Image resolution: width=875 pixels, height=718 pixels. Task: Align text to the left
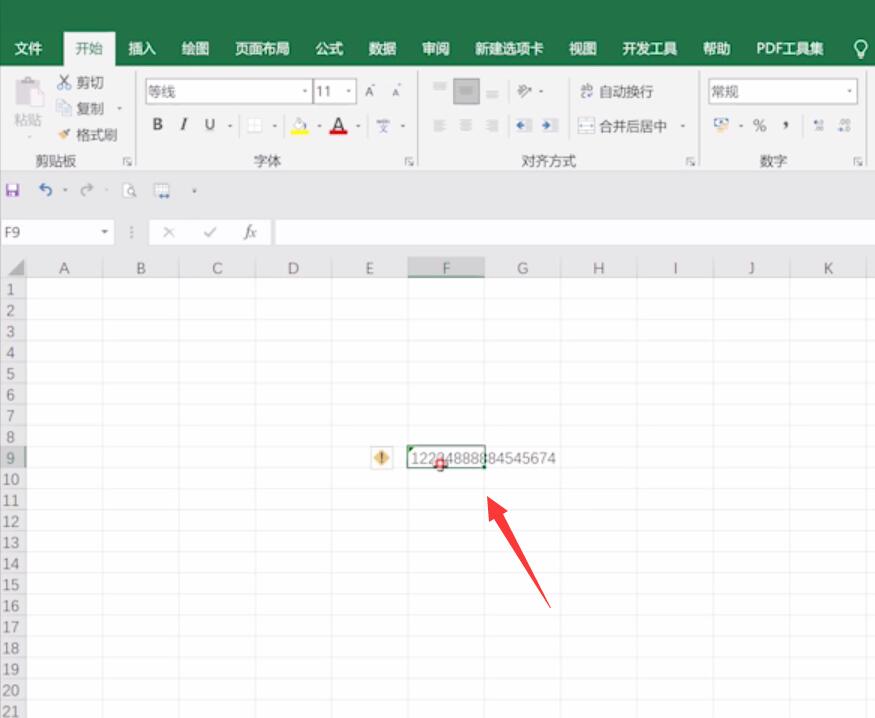(440, 126)
